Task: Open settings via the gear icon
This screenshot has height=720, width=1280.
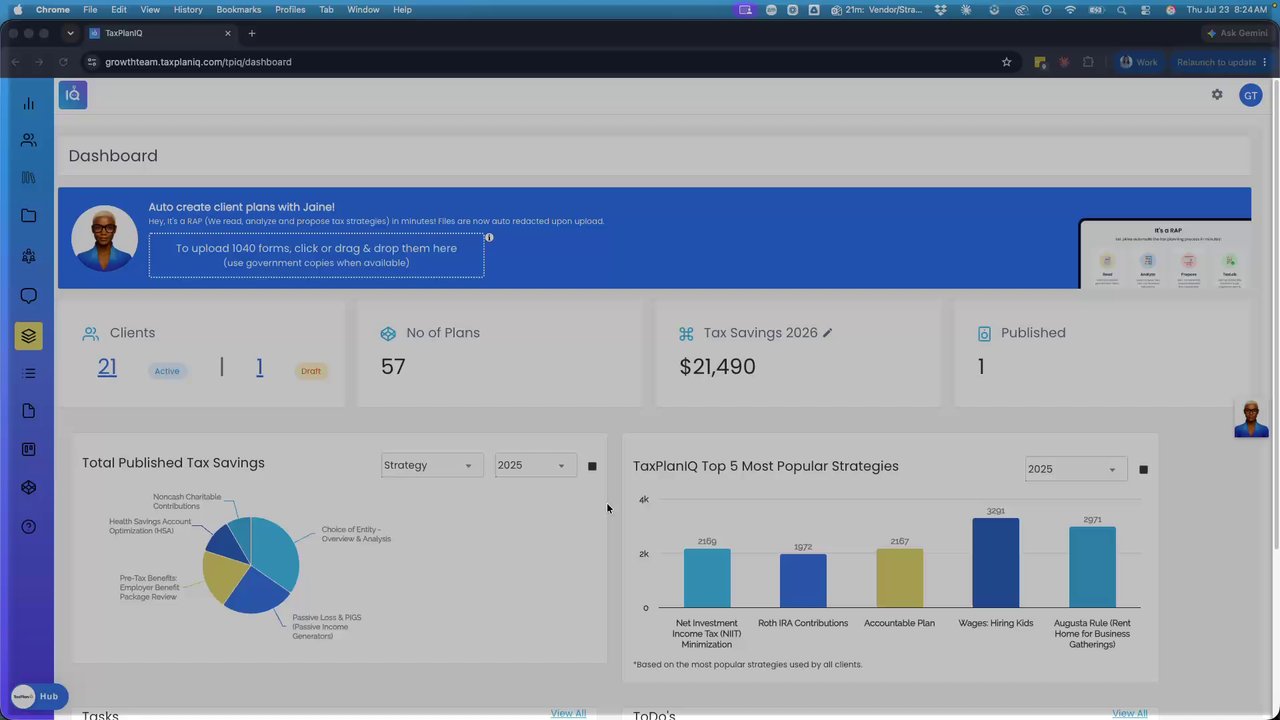Action: point(1217,95)
